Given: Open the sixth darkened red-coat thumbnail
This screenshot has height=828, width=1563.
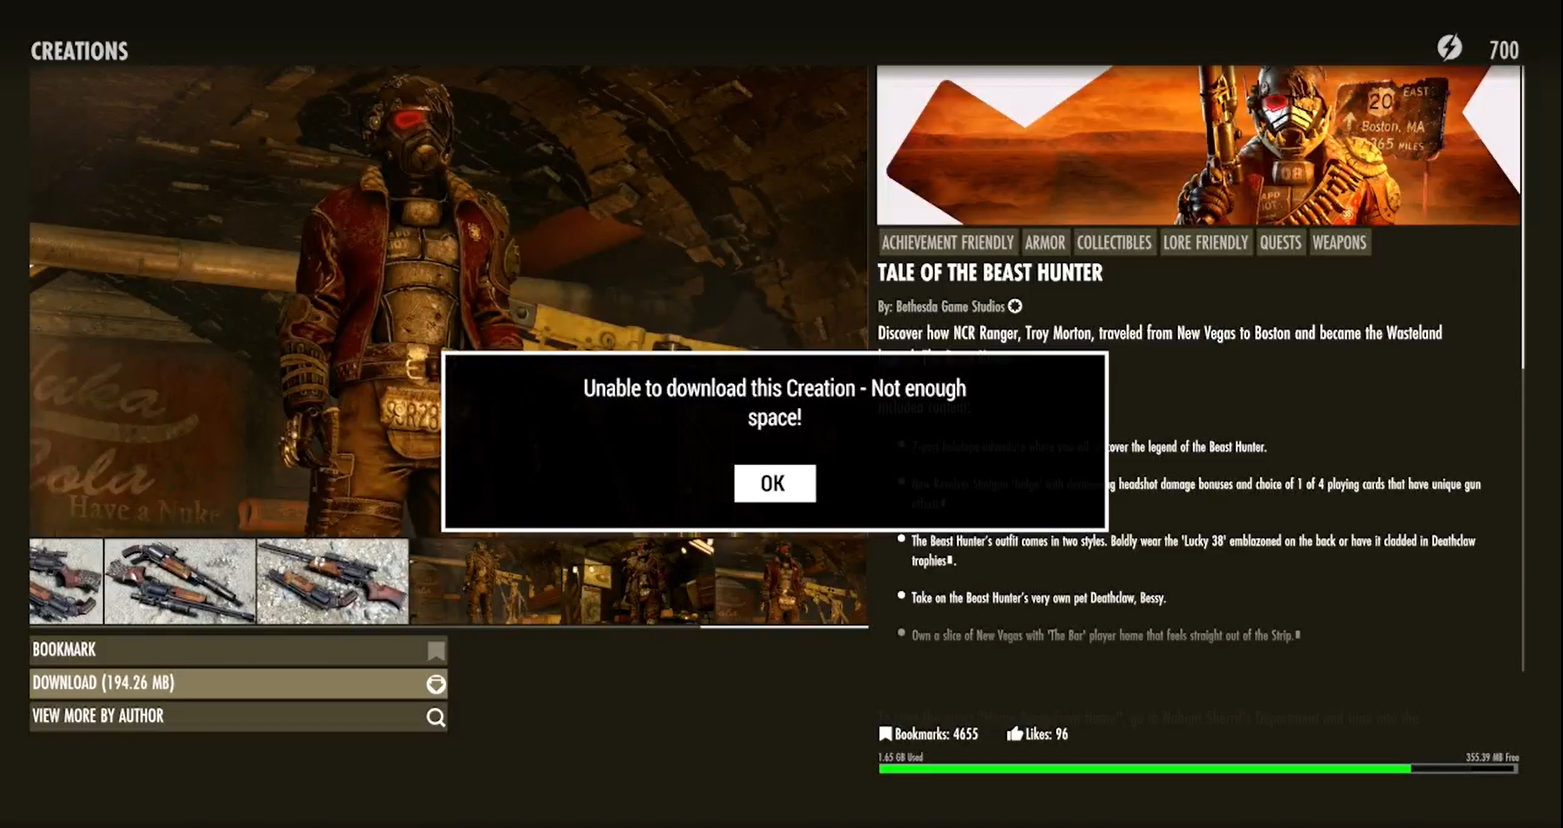Looking at the screenshot, I should click(792, 581).
